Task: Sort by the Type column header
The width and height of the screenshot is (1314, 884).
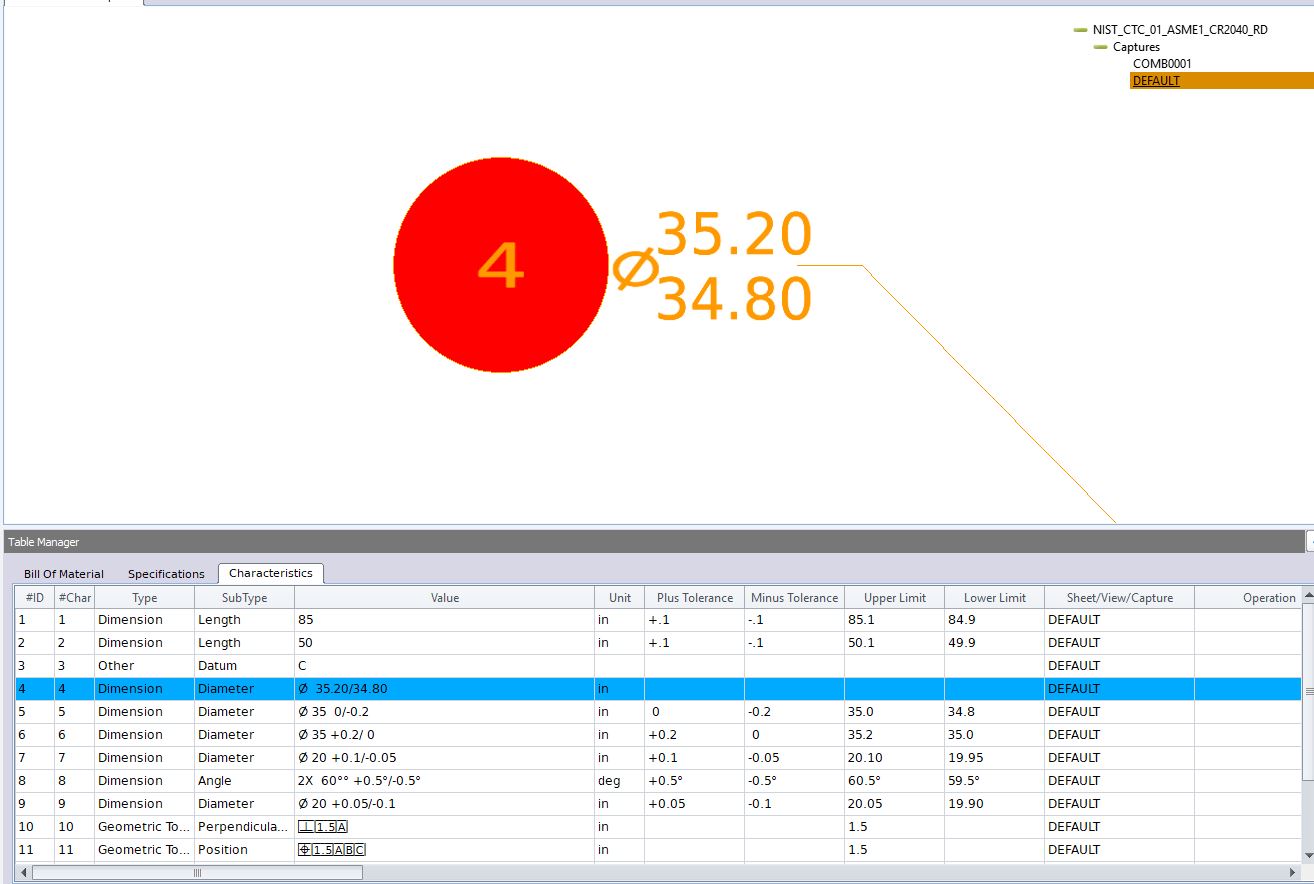Action: tap(145, 598)
